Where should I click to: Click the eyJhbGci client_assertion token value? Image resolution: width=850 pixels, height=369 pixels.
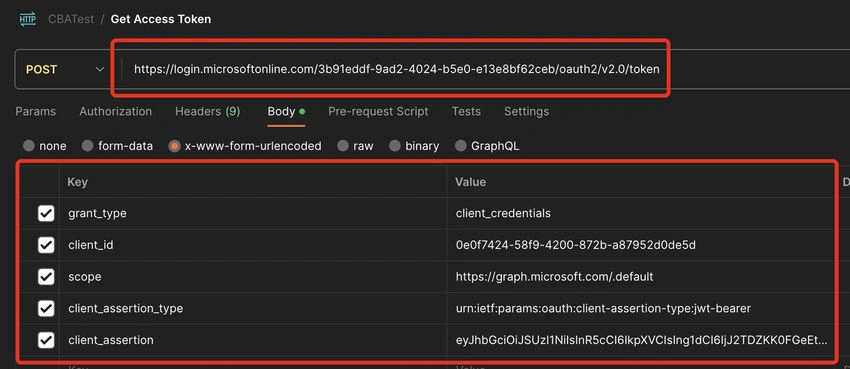[642, 340]
